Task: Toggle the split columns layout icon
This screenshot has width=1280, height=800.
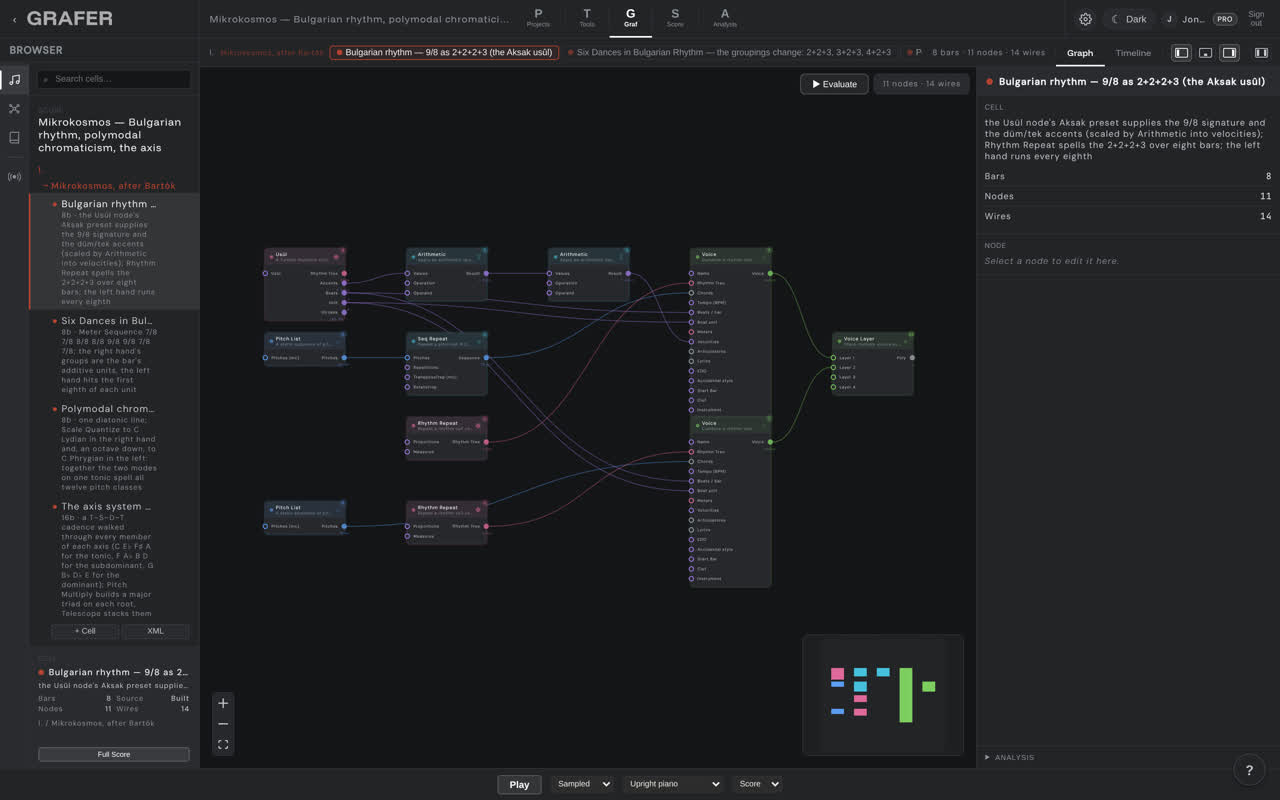Action: (1261, 53)
